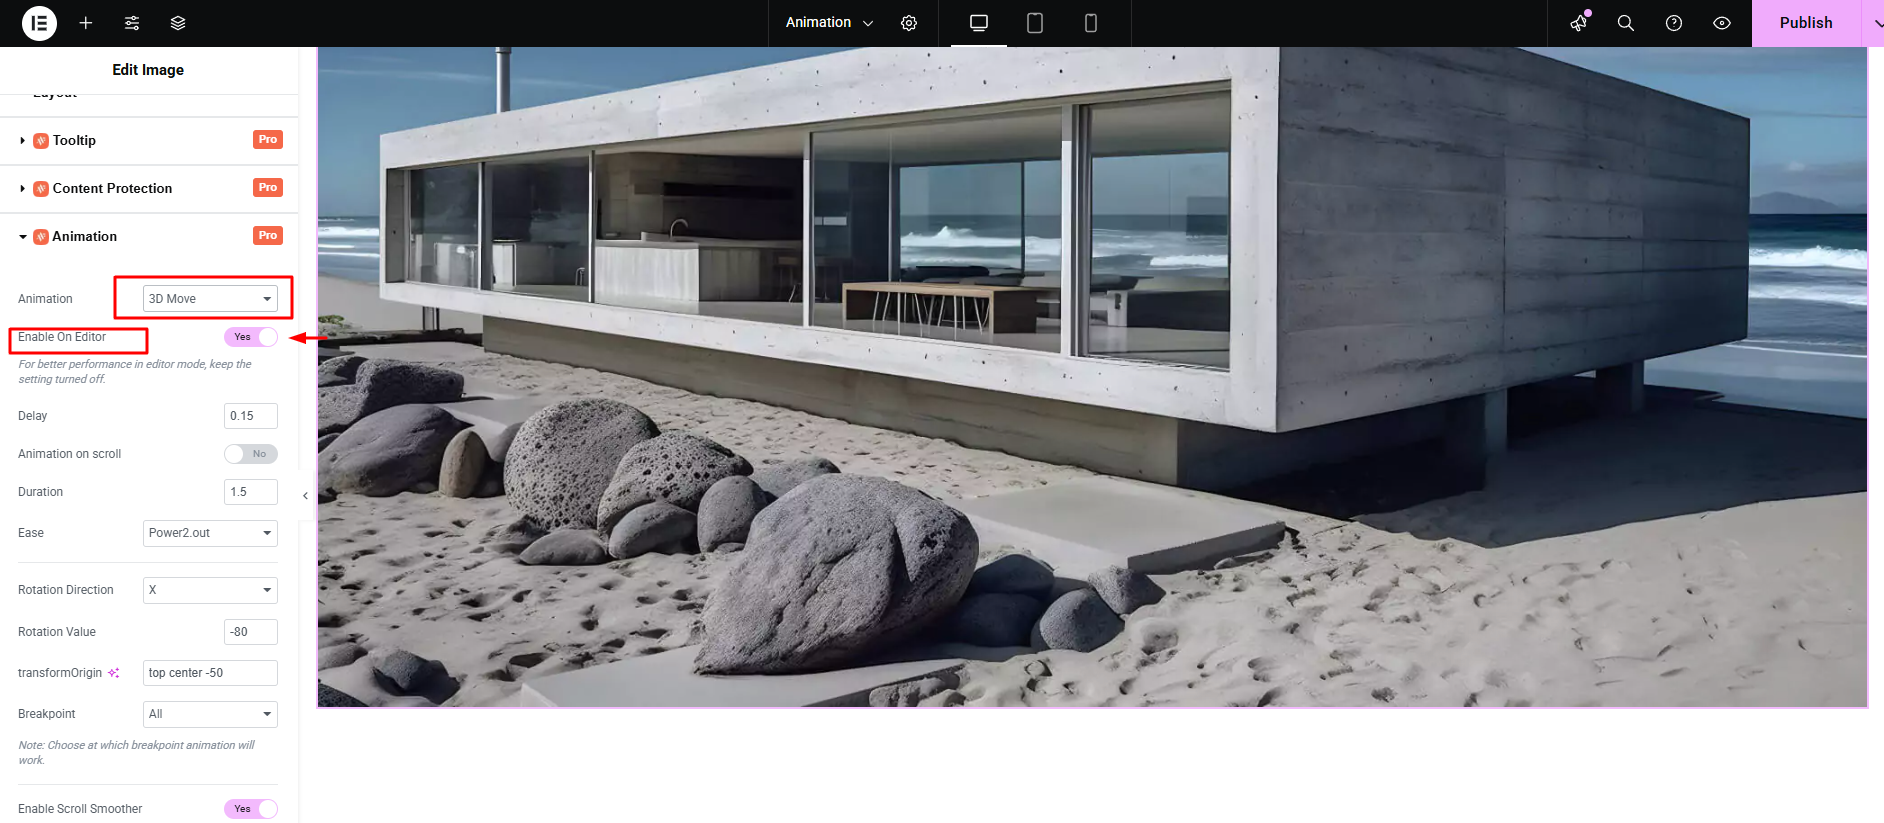Open the Add Element plus icon
Image resolution: width=1884 pixels, height=823 pixels.
[x=86, y=23]
